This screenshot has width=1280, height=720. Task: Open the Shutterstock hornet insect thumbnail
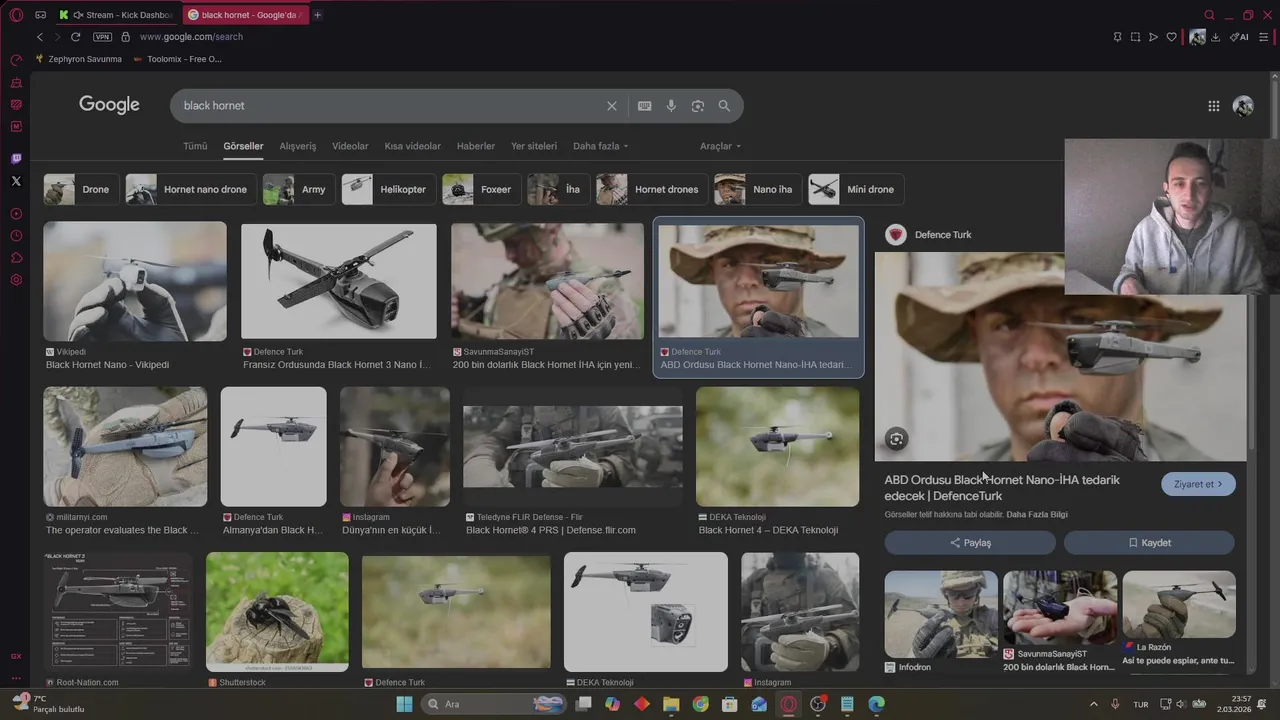[277, 612]
